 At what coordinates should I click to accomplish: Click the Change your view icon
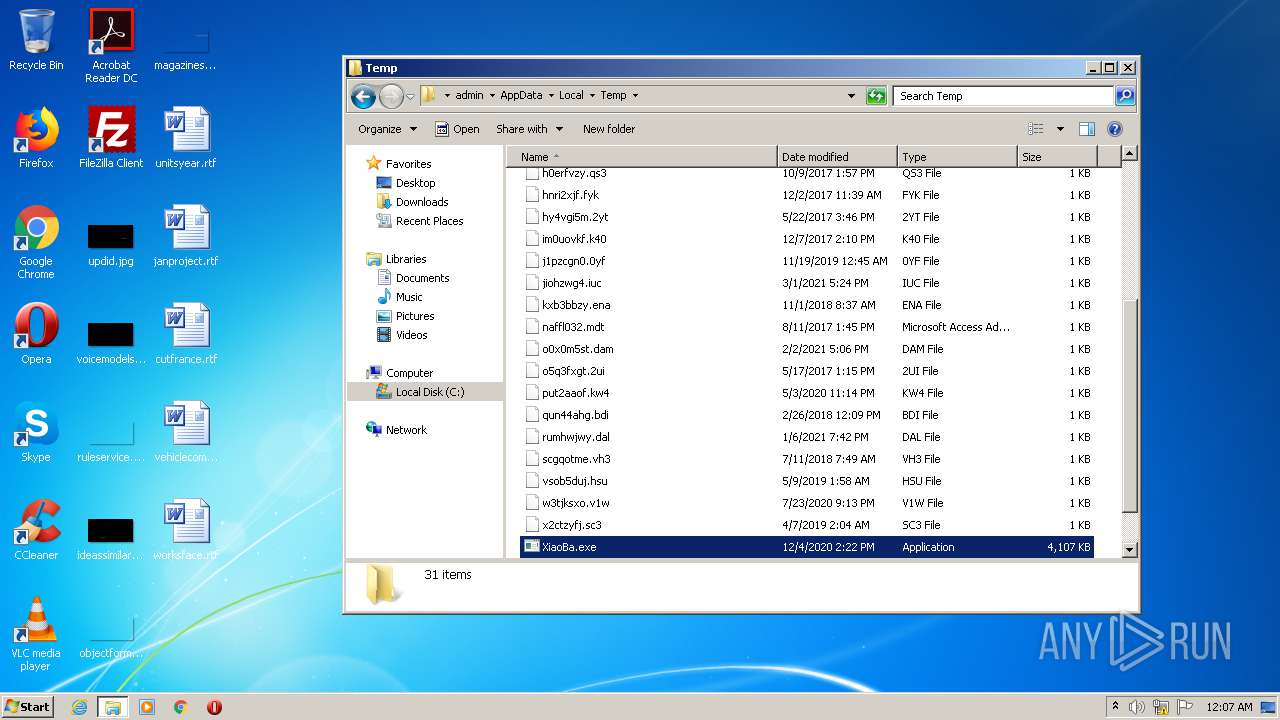tap(1036, 129)
